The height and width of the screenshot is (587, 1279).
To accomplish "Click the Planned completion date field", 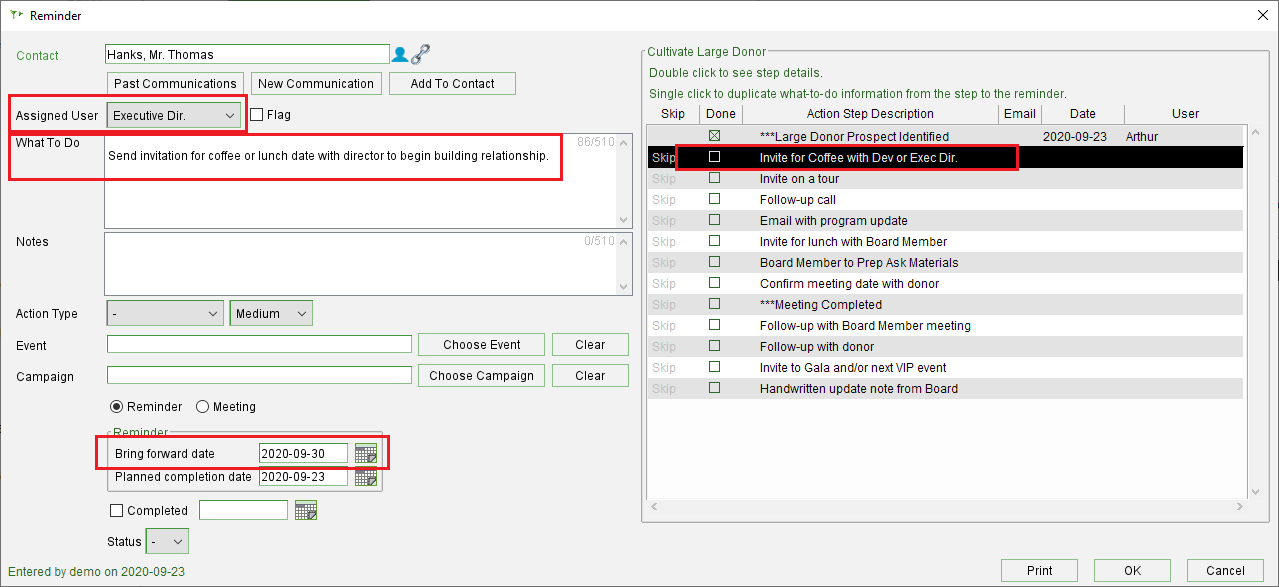I will coord(303,478).
